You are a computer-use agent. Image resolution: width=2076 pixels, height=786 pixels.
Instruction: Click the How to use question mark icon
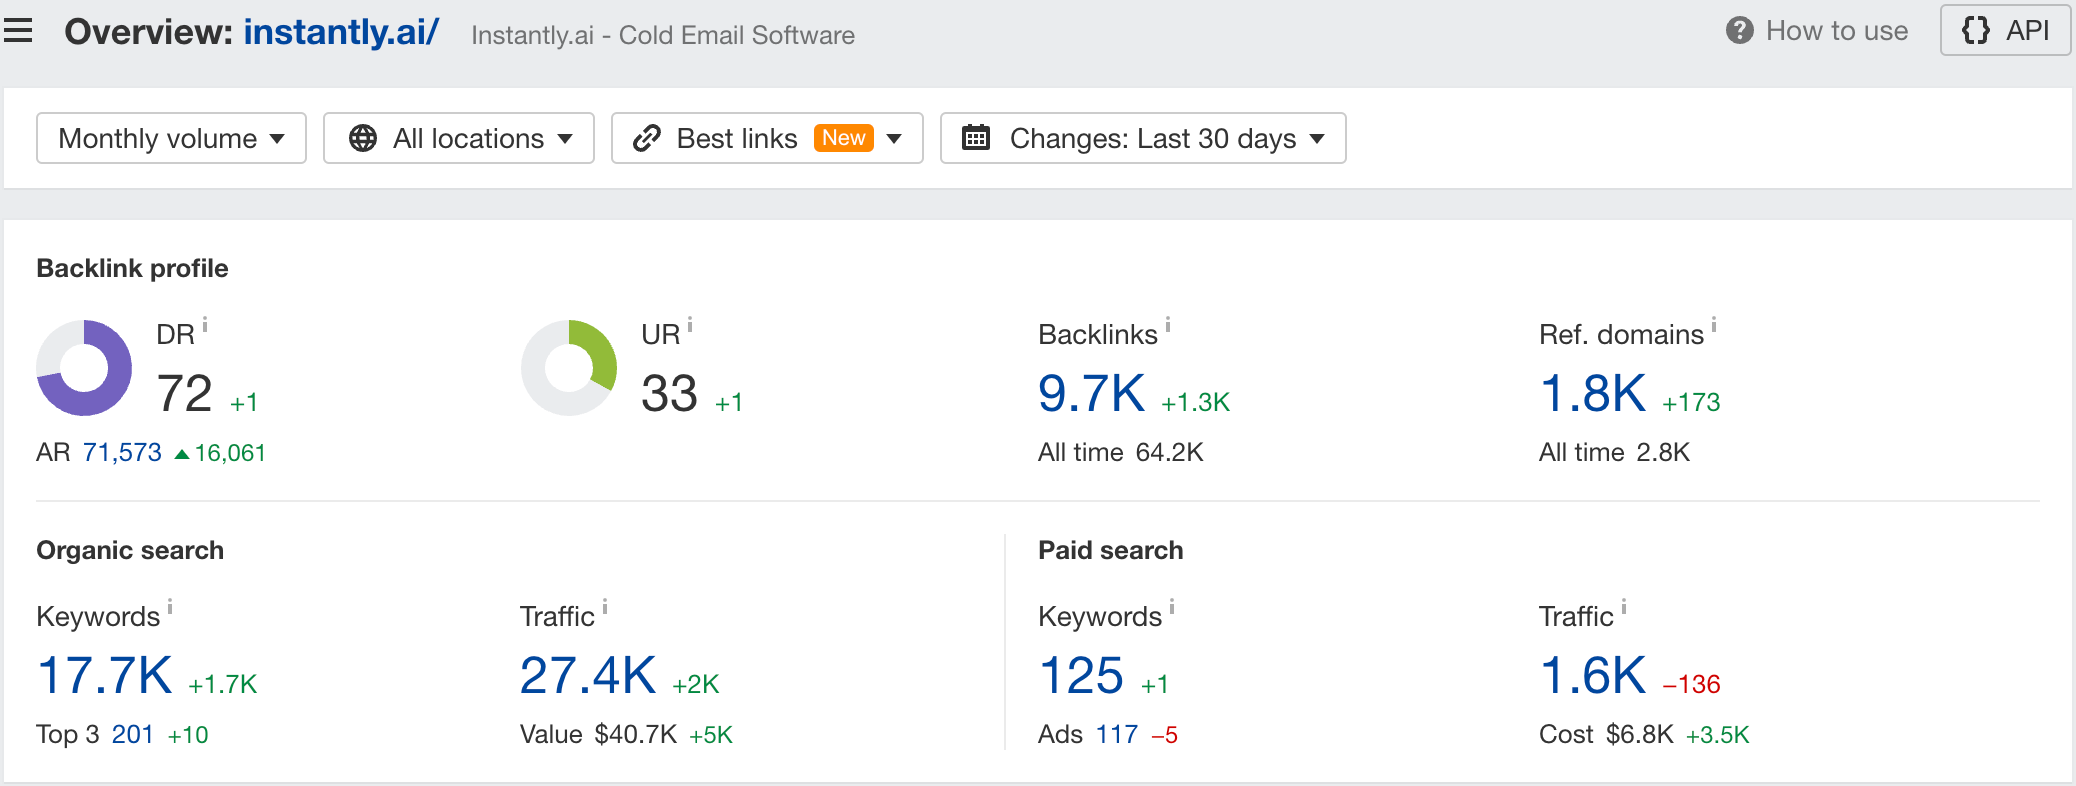[1739, 31]
